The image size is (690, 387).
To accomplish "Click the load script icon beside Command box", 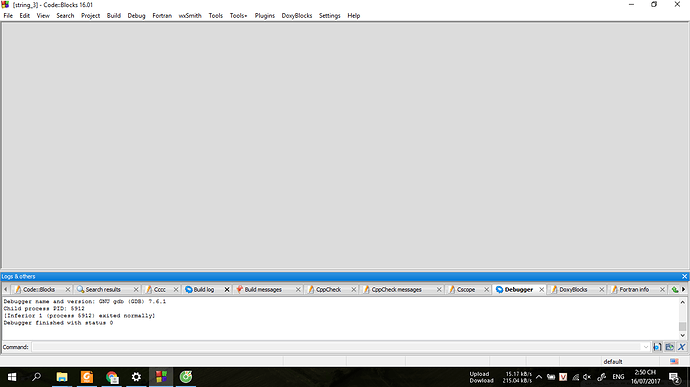I will pyautogui.click(x=669, y=347).
